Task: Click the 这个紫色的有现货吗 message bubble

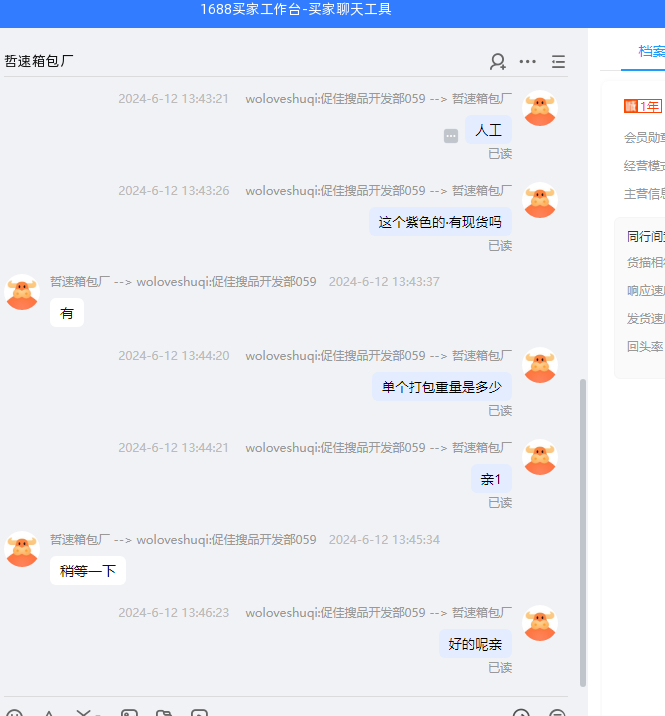Action: [440, 222]
